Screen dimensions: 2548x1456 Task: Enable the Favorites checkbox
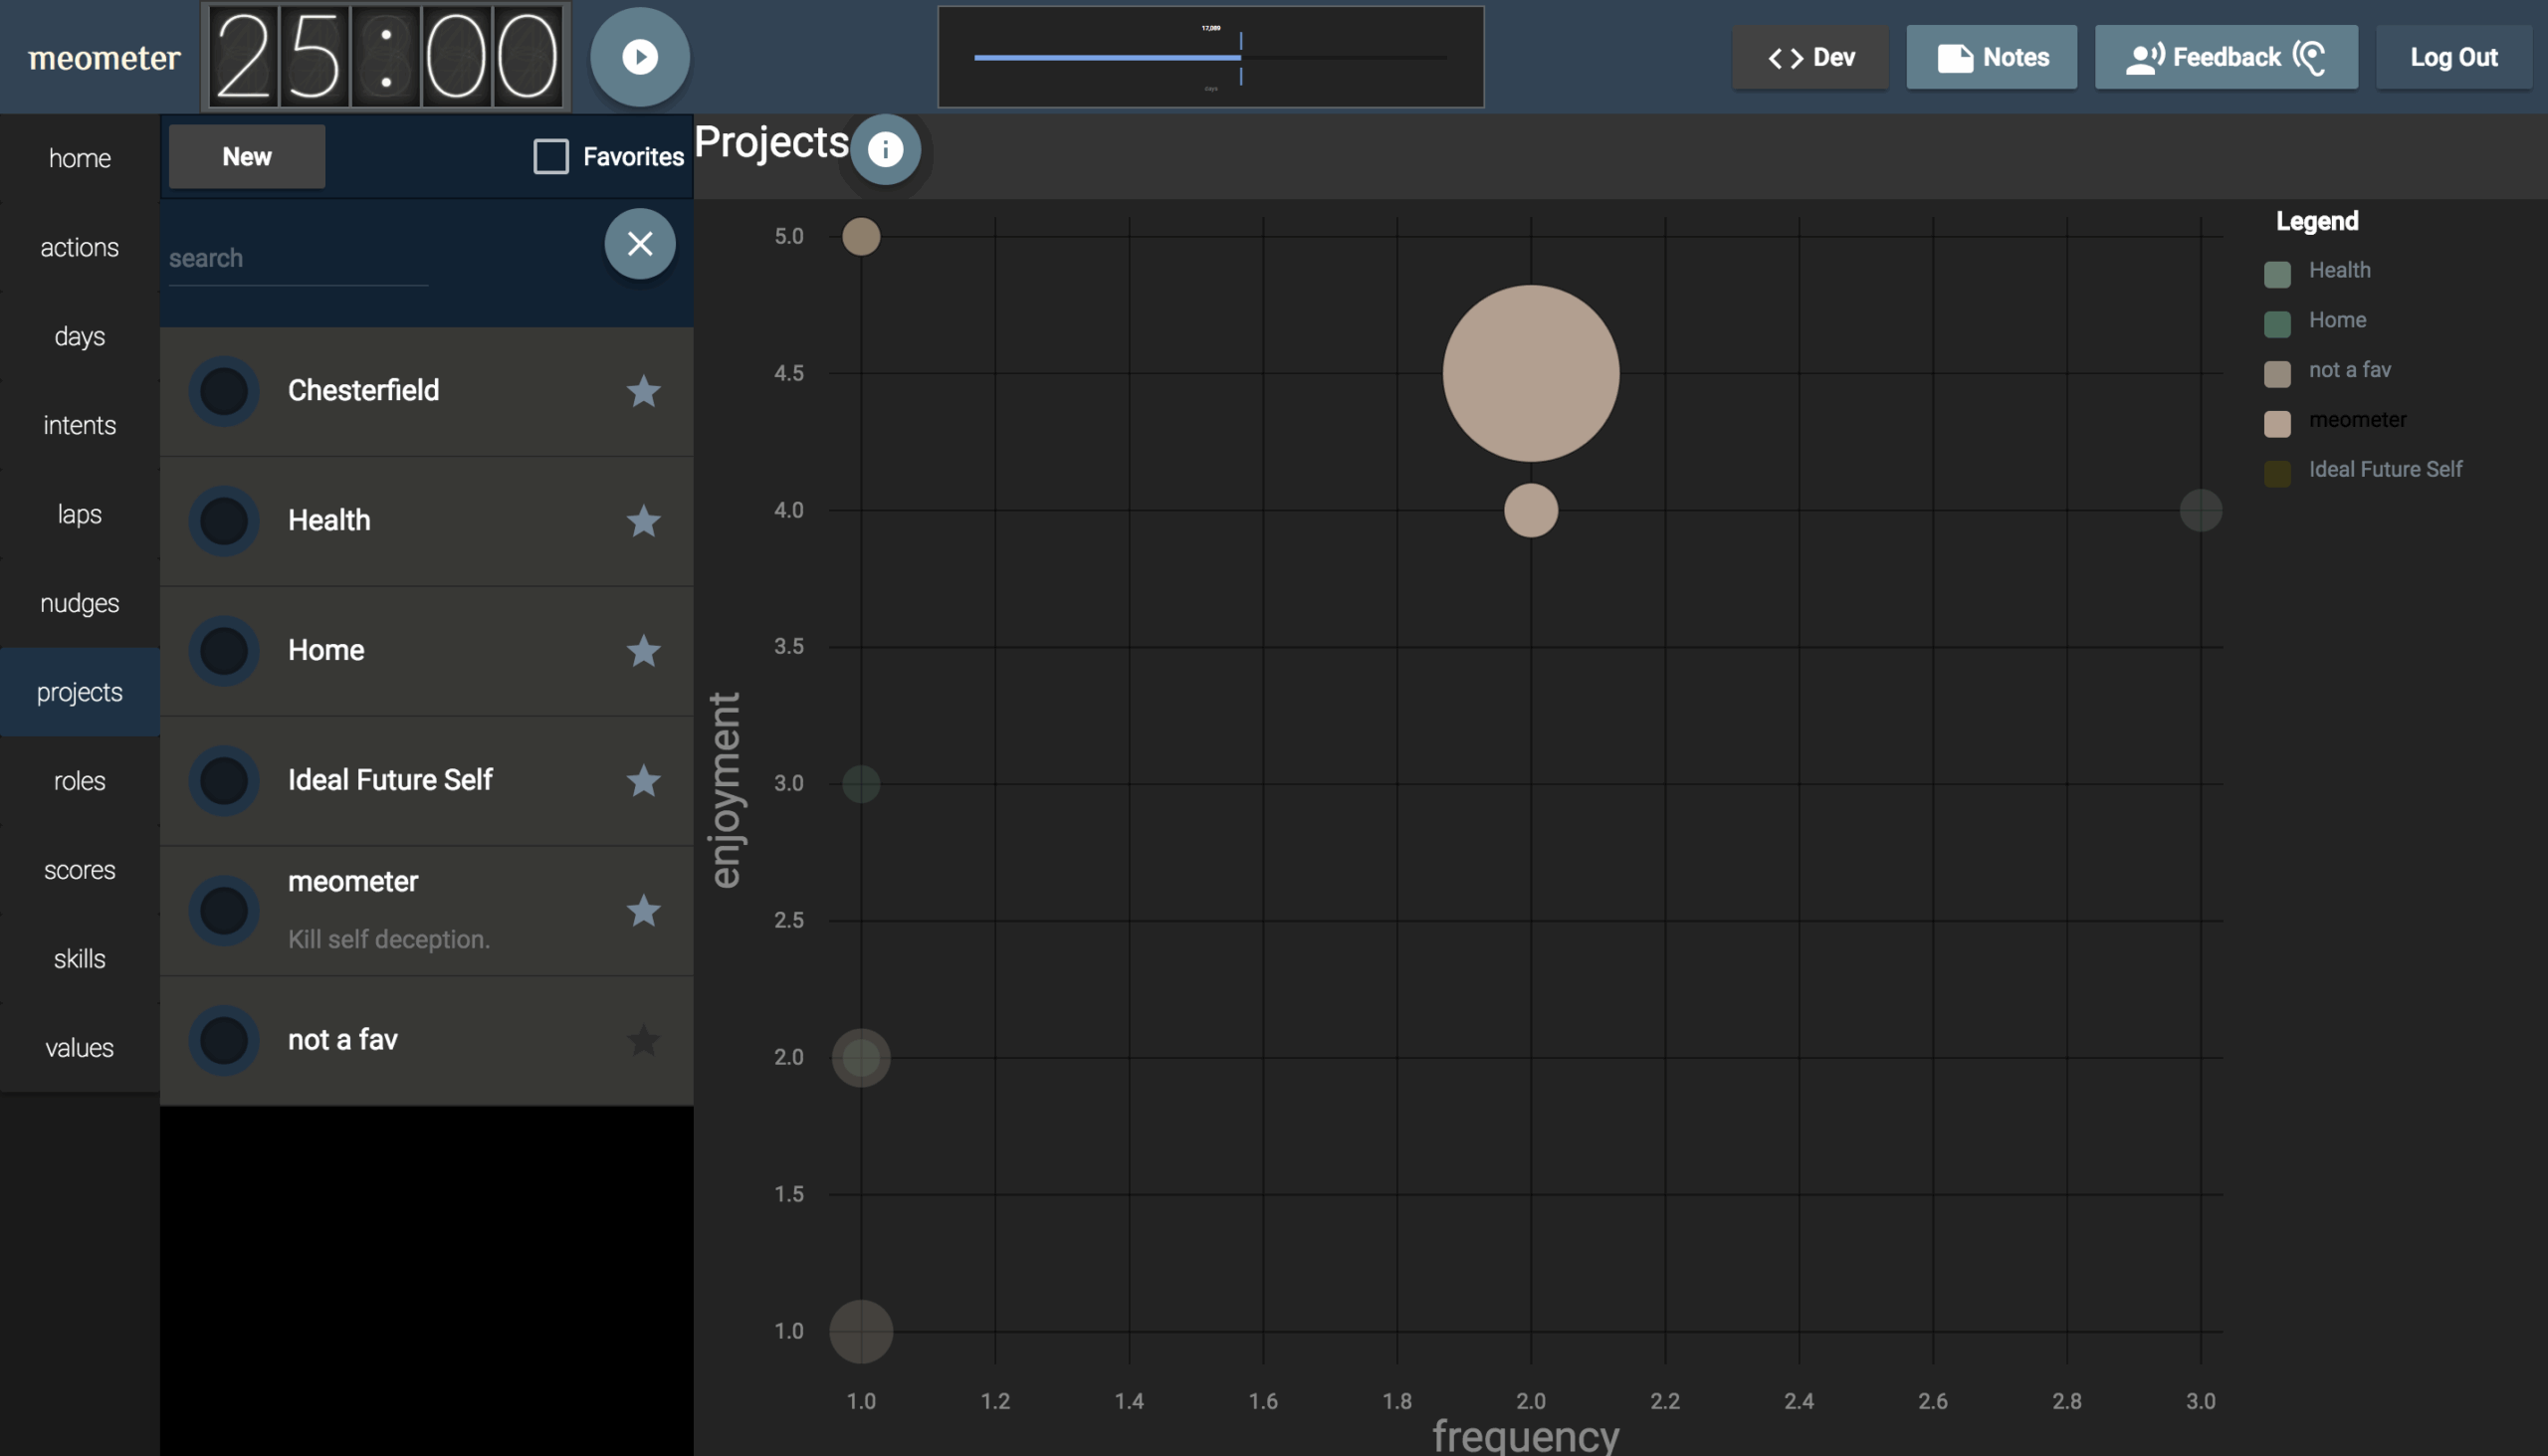coord(551,156)
